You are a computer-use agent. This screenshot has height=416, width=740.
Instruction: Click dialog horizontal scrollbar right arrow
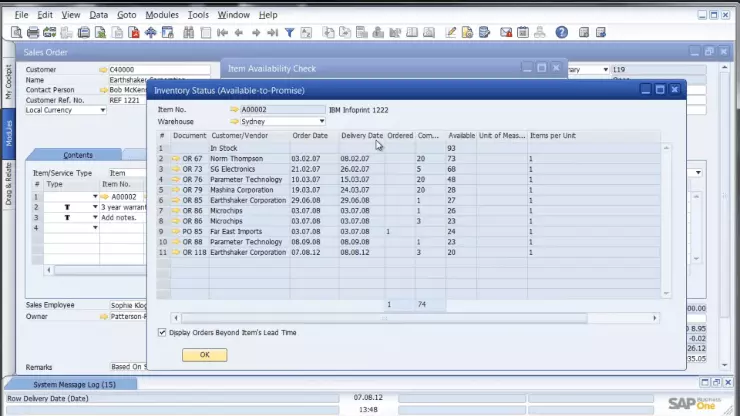(655, 318)
